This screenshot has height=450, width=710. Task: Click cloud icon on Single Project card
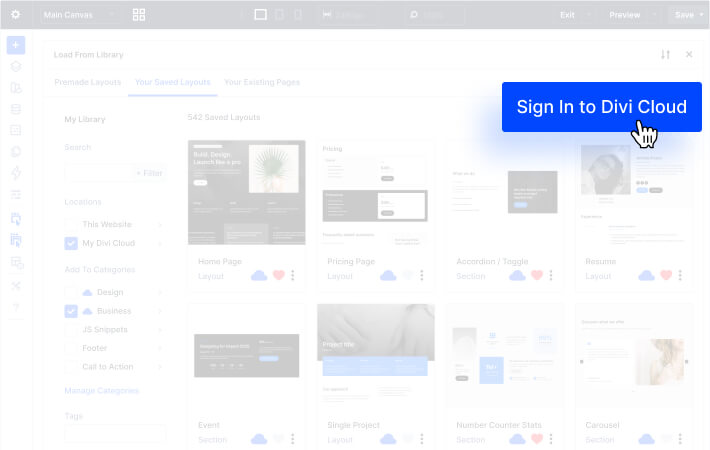click(x=388, y=439)
